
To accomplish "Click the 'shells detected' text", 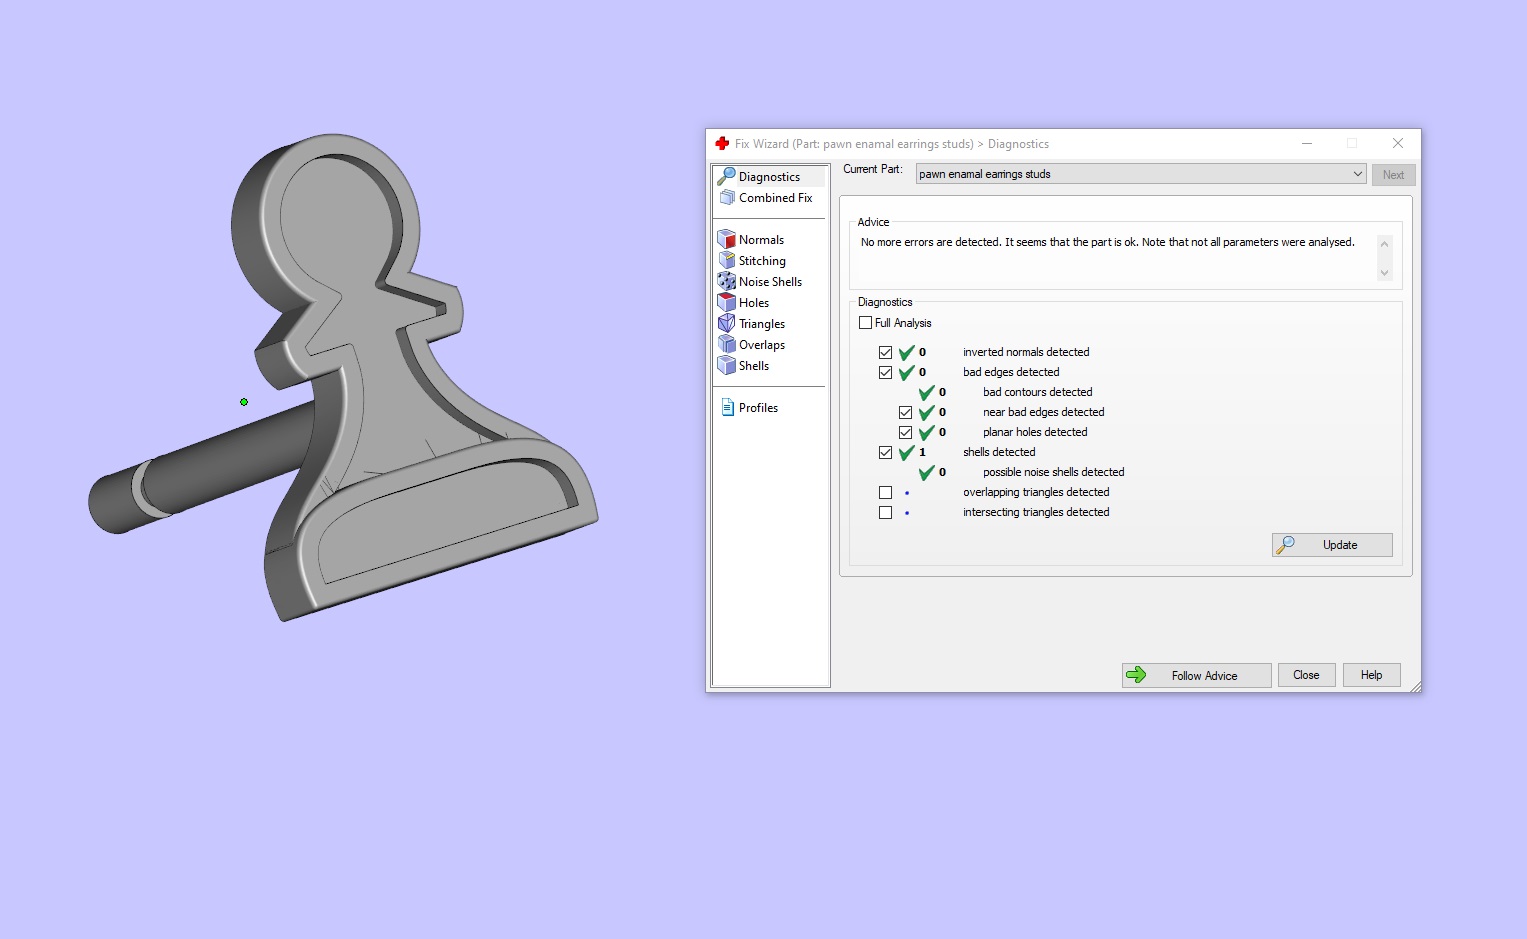I will pyautogui.click(x=999, y=452).
